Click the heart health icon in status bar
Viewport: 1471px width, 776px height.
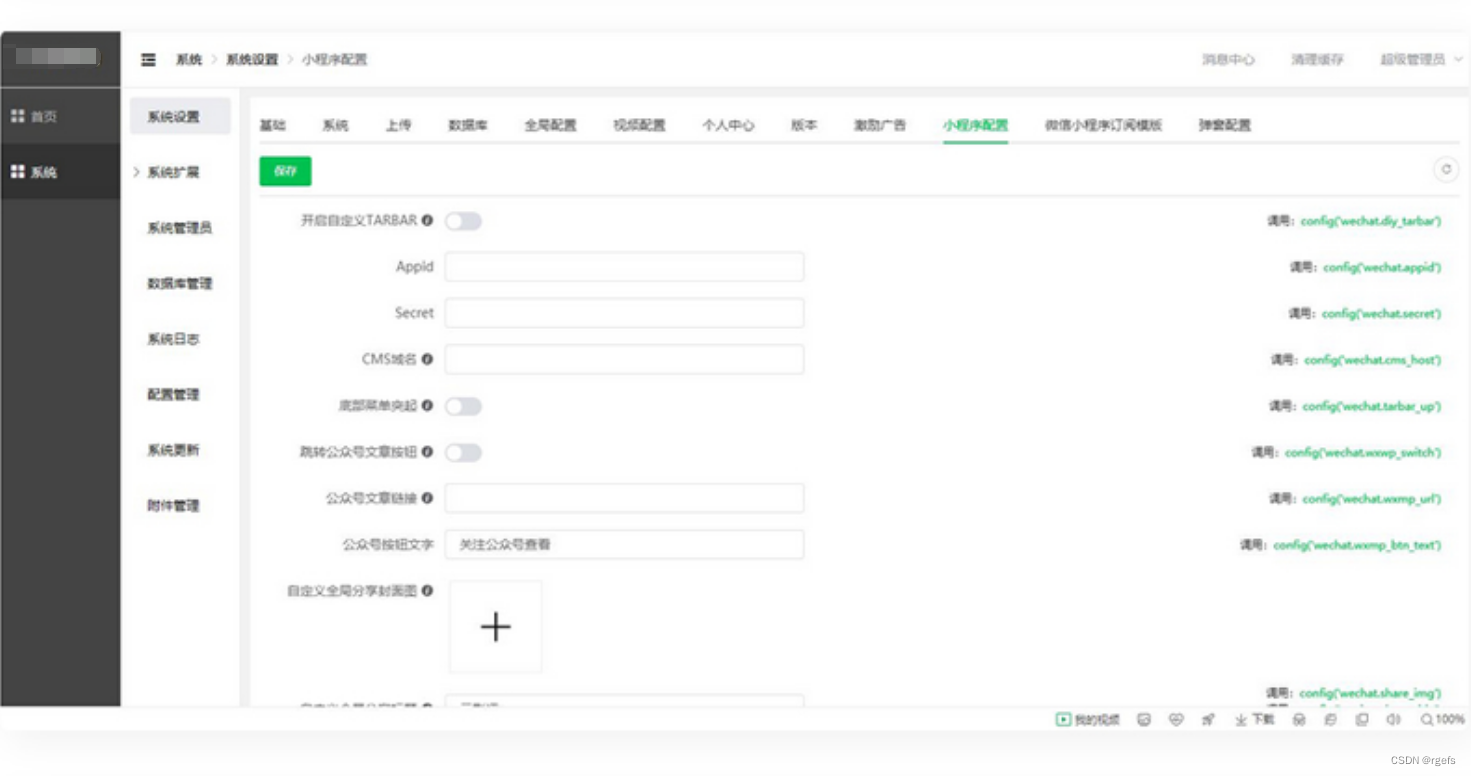click(1176, 720)
